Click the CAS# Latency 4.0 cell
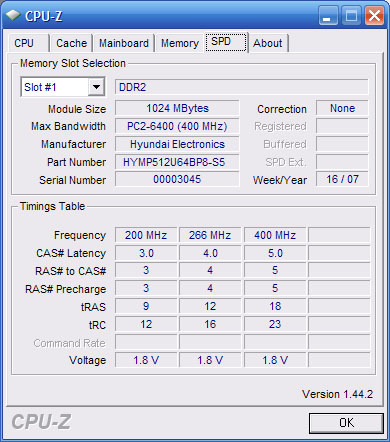Screen dimensions: 390x442 pyautogui.click(x=210, y=253)
